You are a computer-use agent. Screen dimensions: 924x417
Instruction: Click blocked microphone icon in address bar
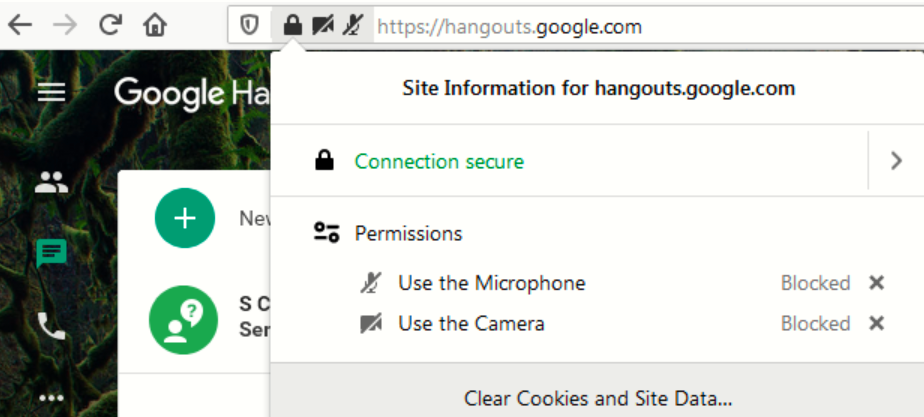pyautogui.click(x=351, y=26)
